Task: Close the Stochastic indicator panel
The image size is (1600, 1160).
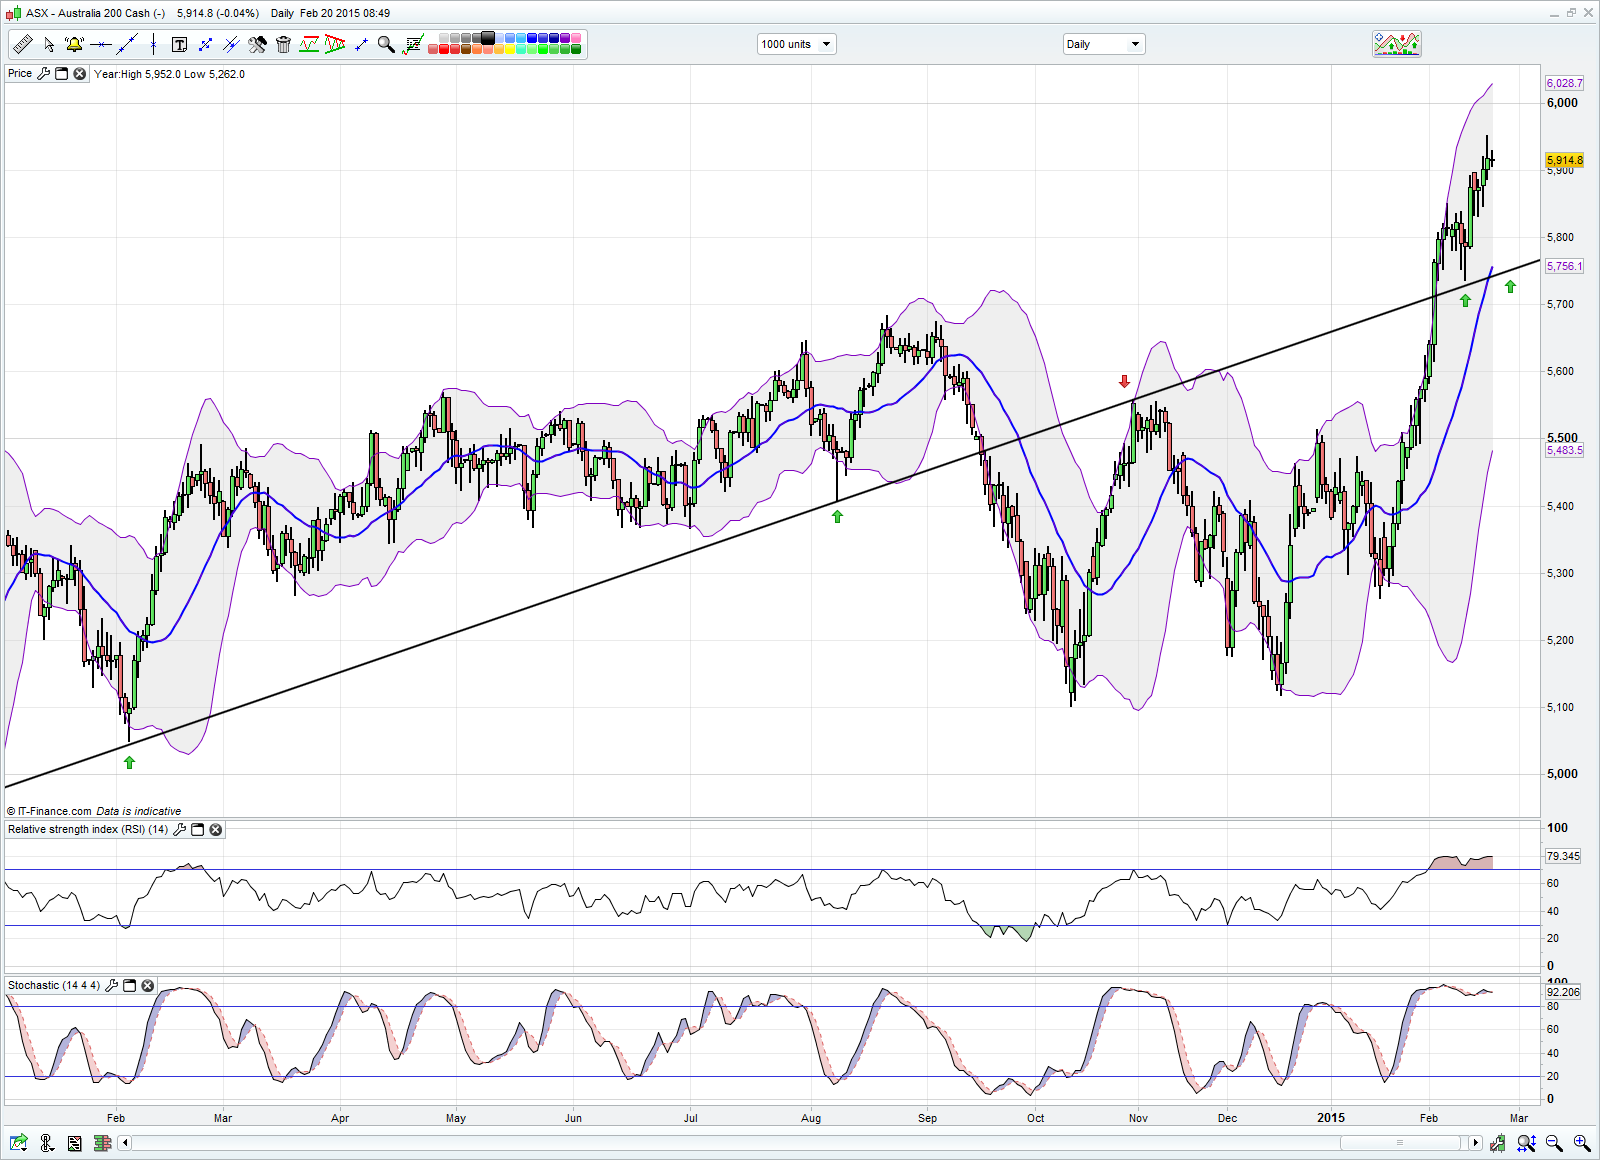Action: click(148, 986)
